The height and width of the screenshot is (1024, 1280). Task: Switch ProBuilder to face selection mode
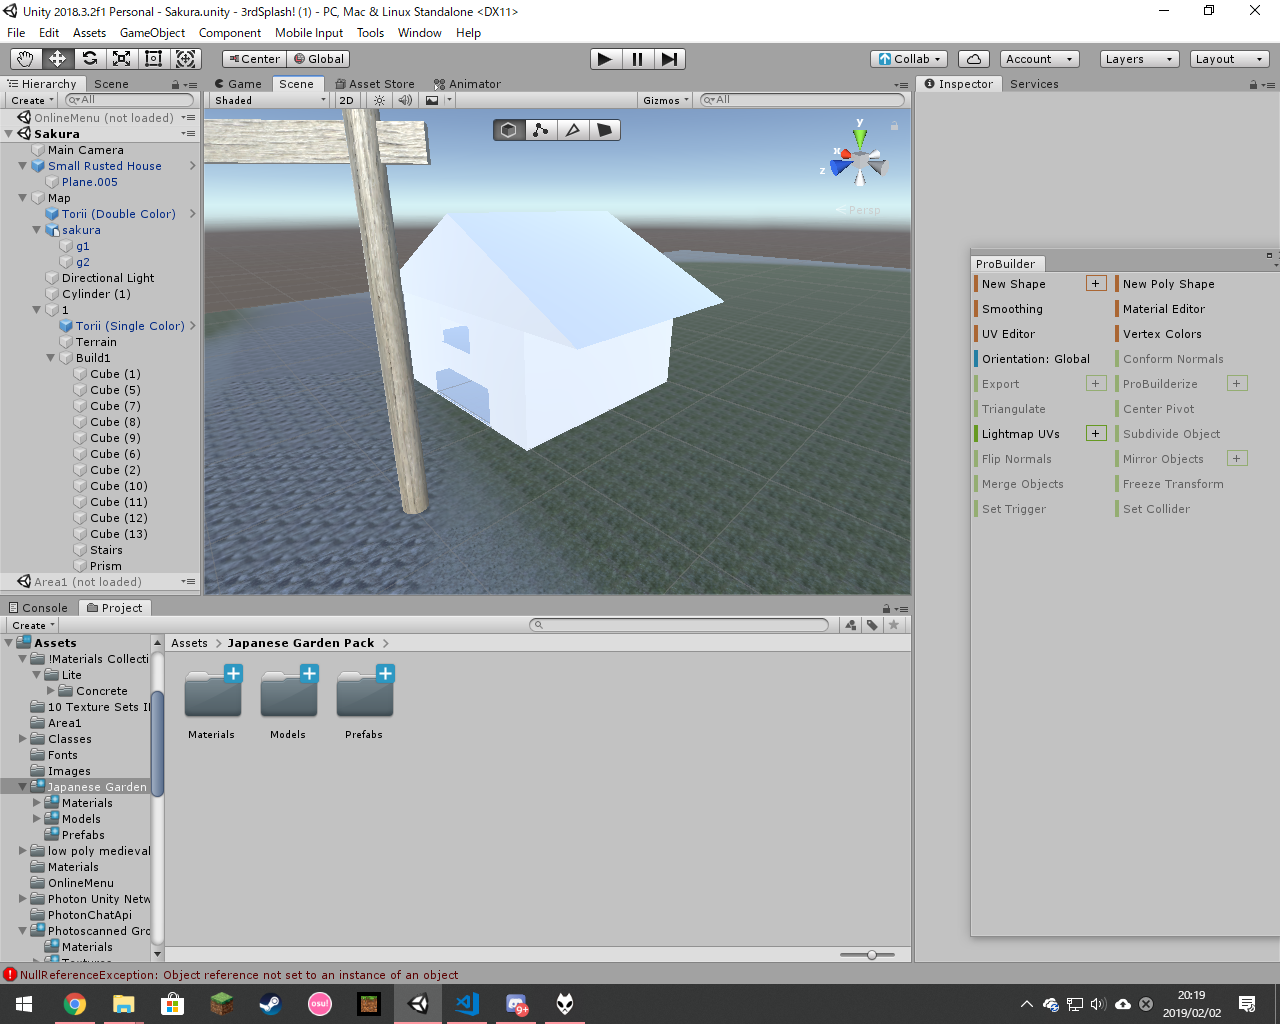(x=604, y=130)
